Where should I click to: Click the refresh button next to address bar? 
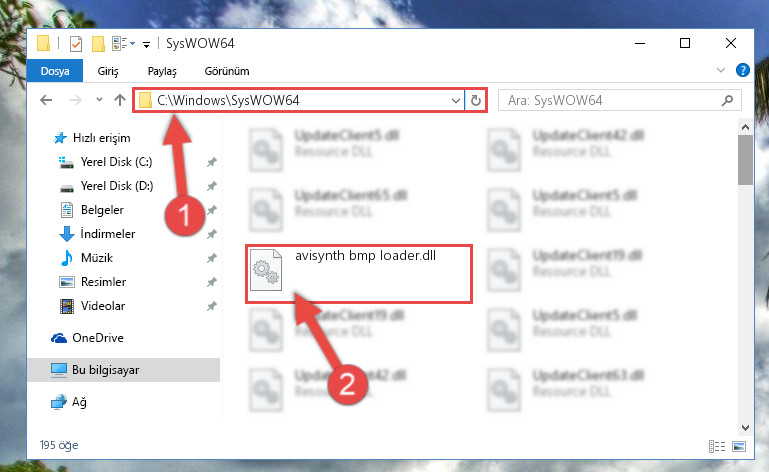coord(475,101)
